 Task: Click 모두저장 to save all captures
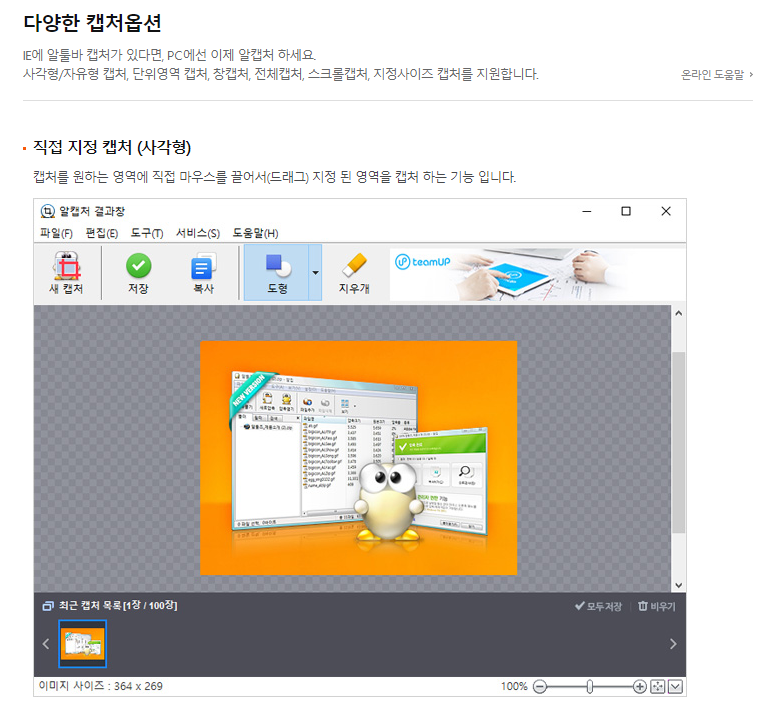tap(598, 606)
